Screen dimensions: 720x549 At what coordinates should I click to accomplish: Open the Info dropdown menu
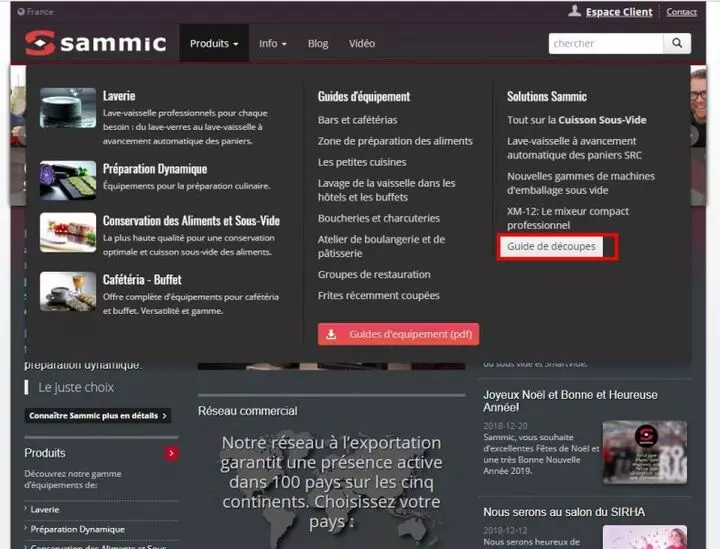(x=272, y=43)
